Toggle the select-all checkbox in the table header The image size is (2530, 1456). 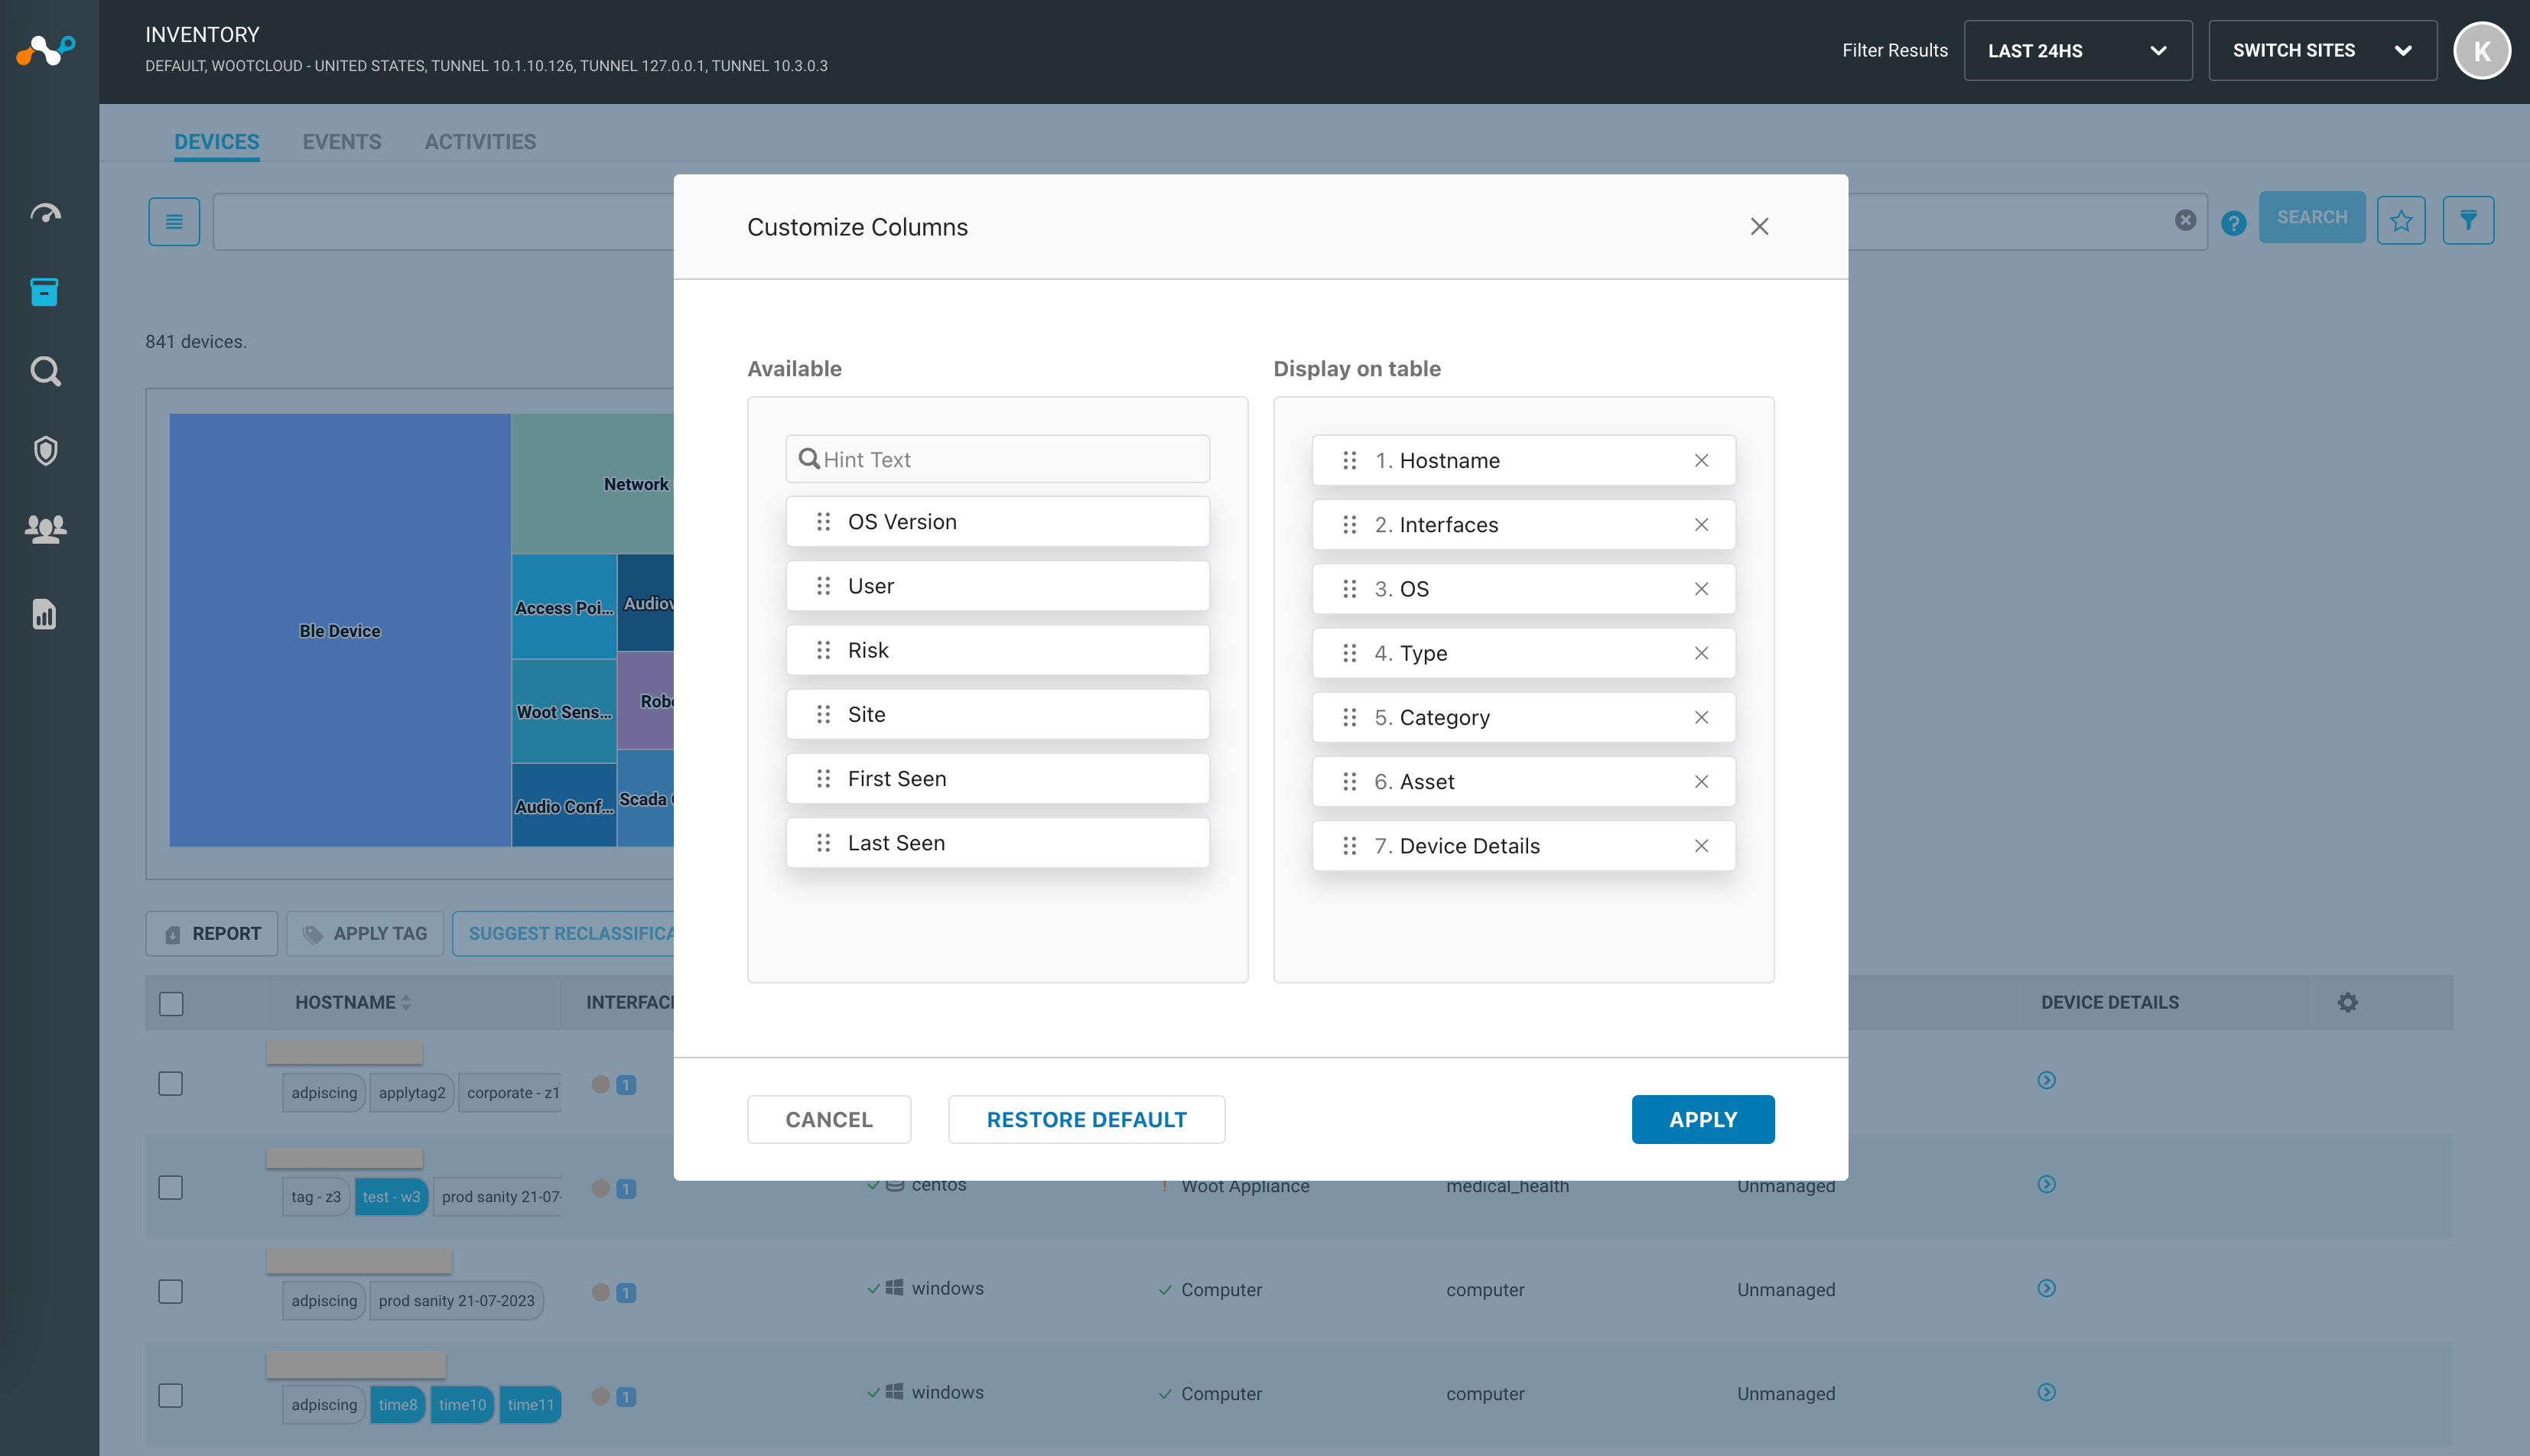pos(171,1002)
